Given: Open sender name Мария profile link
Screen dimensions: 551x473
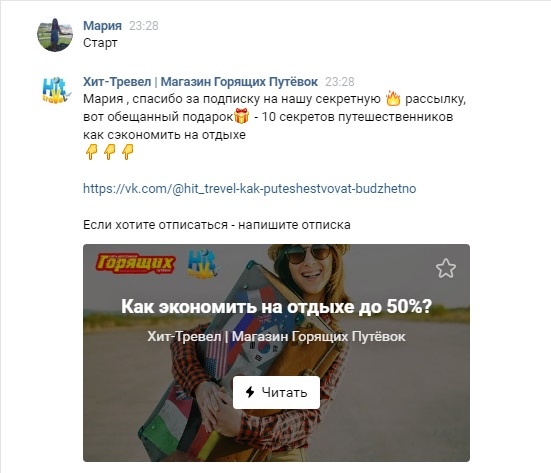Looking at the screenshot, I should (102, 26).
